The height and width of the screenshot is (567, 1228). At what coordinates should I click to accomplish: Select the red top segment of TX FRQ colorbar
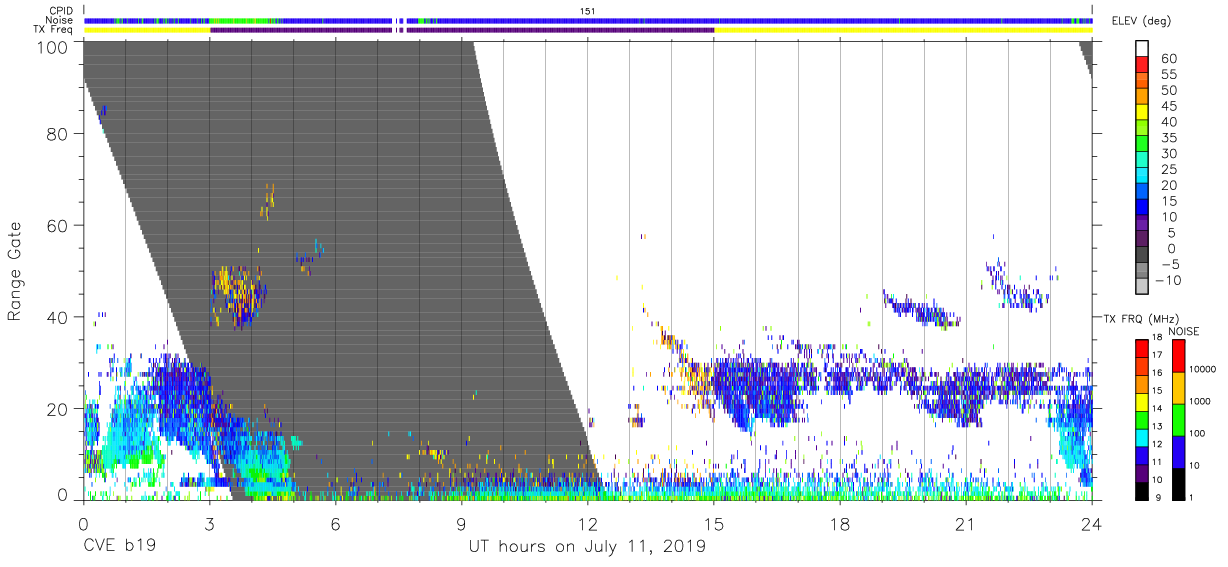tap(1142, 348)
